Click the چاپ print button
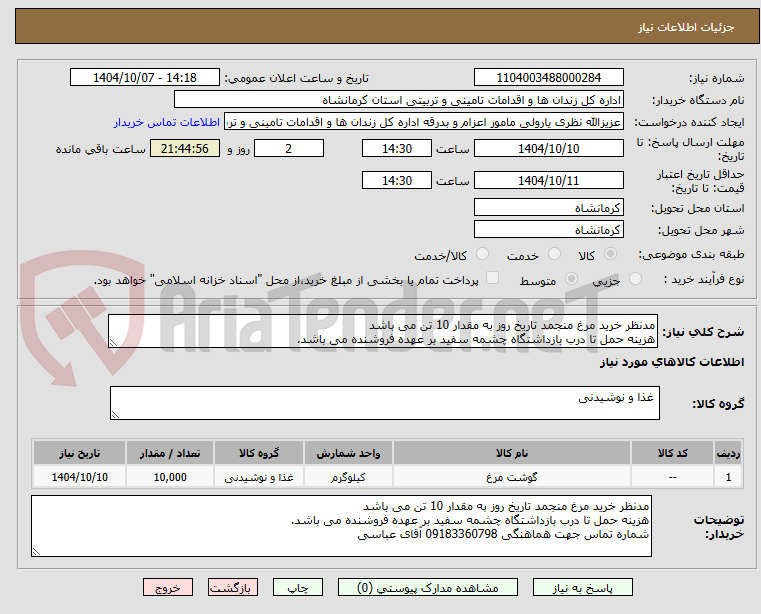Screen dimensions: 761x614 point(298,587)
